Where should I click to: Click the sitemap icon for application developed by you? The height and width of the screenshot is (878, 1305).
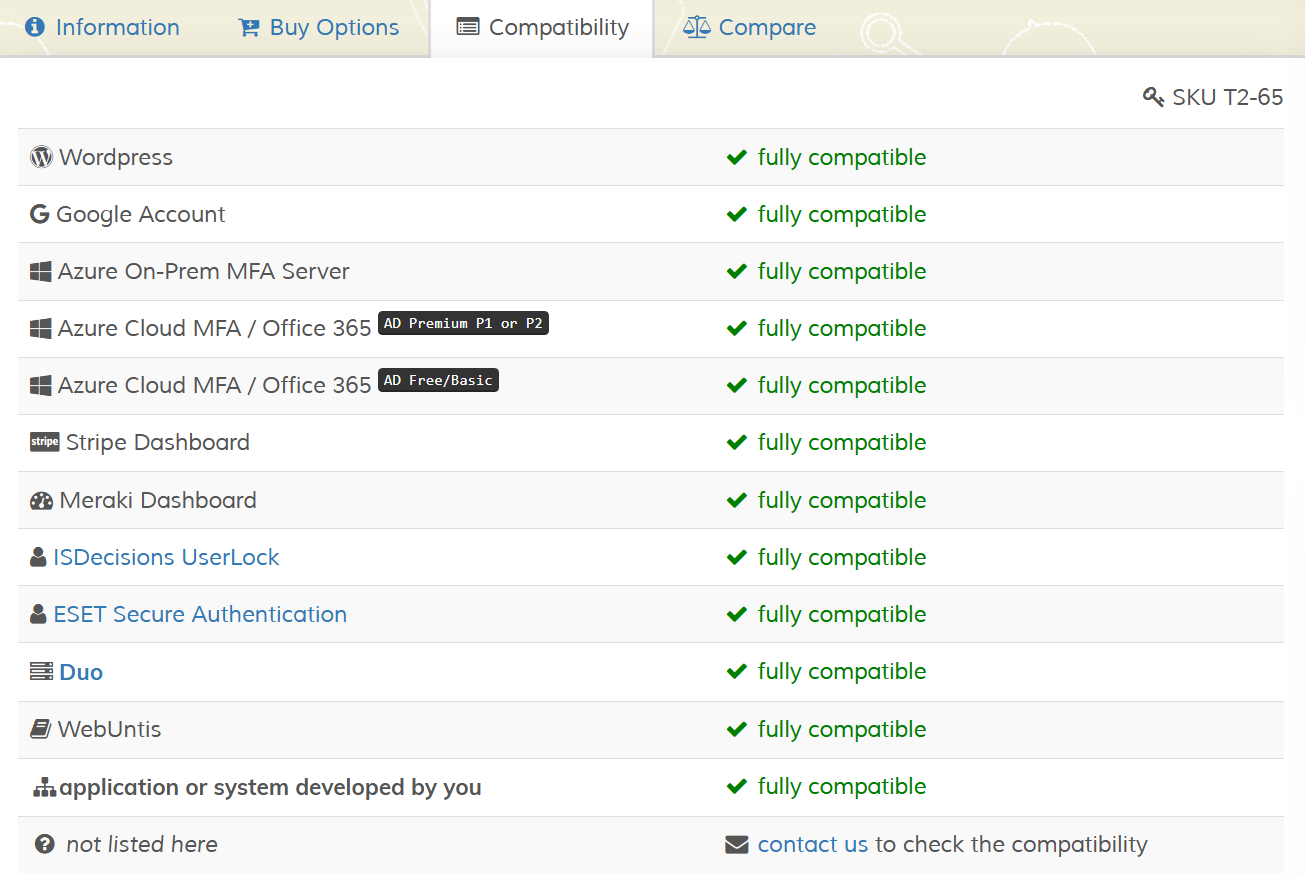(x=44, y=787)
